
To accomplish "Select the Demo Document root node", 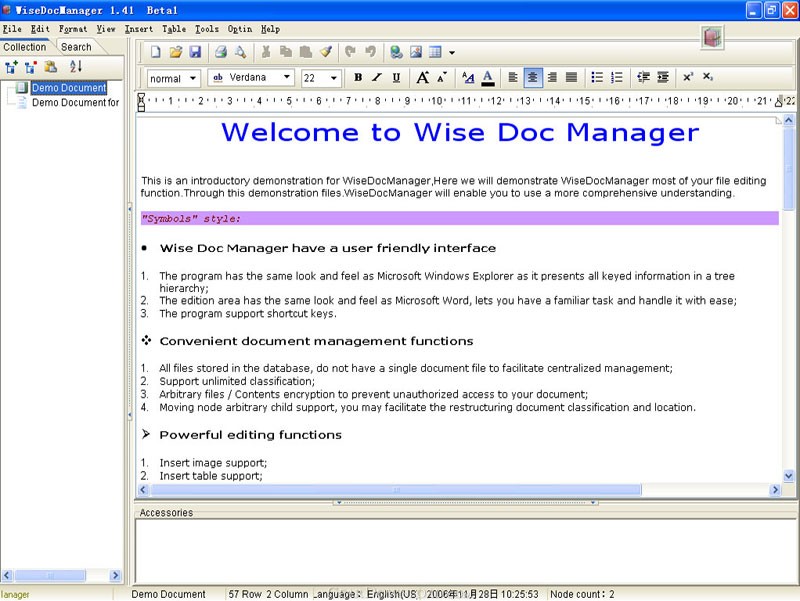I will click(69, 88).
